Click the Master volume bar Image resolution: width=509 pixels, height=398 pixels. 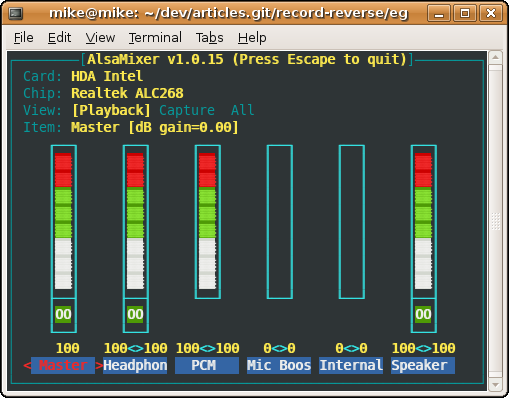pos(64,221)
